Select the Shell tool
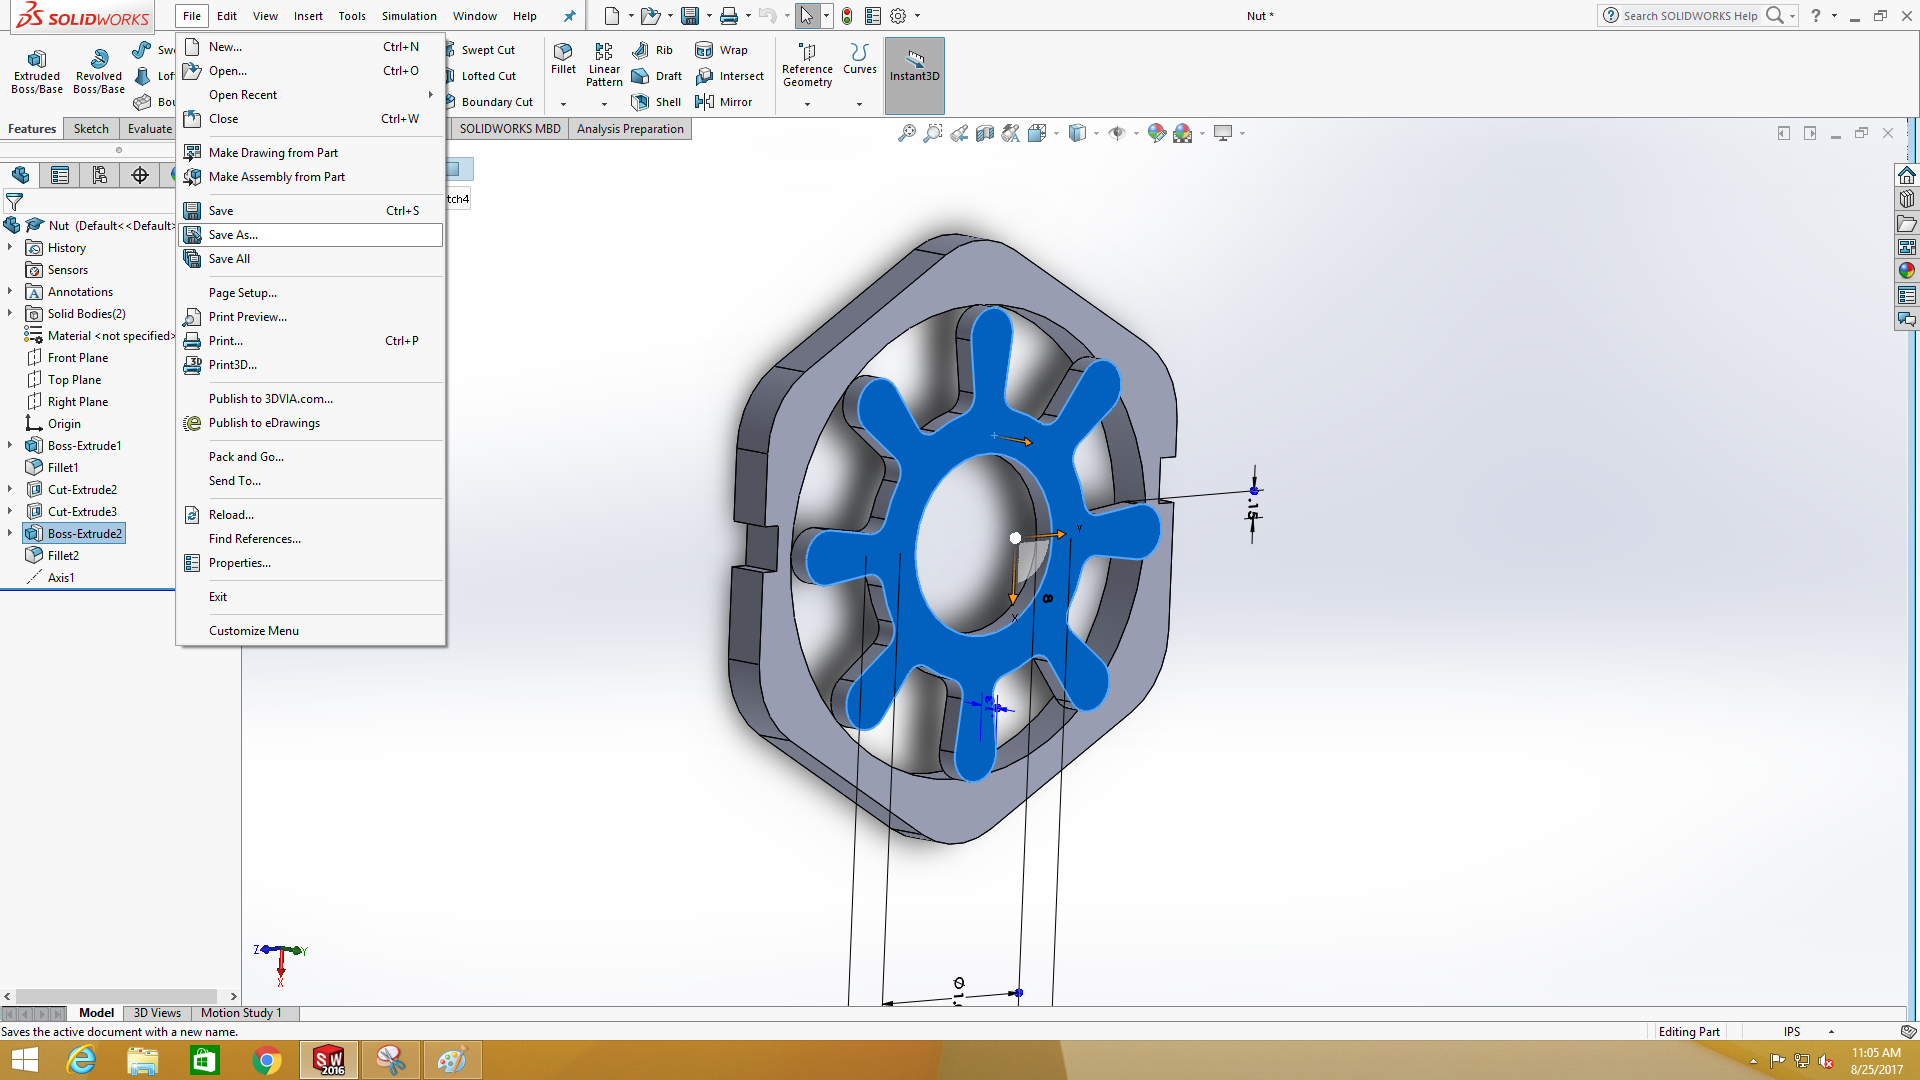The width and height of the screenshot is (1920, 1080). pyautogui.click(x=656, y=102)
